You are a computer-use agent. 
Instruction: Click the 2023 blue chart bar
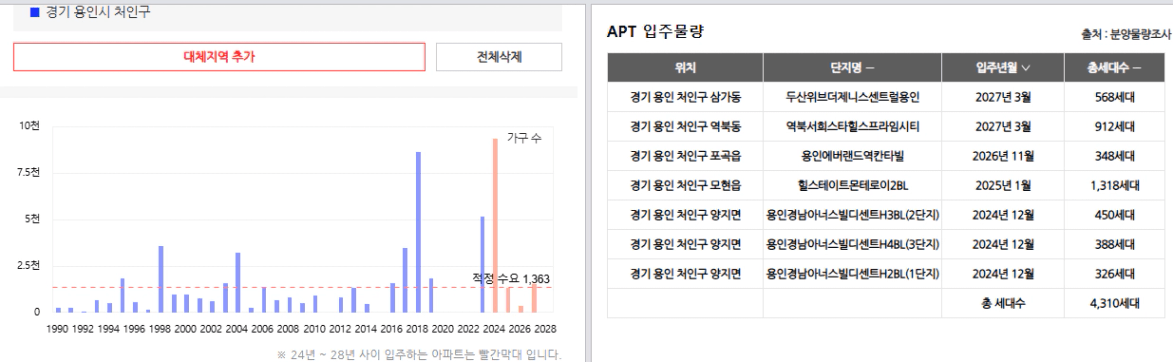point(483,264)
